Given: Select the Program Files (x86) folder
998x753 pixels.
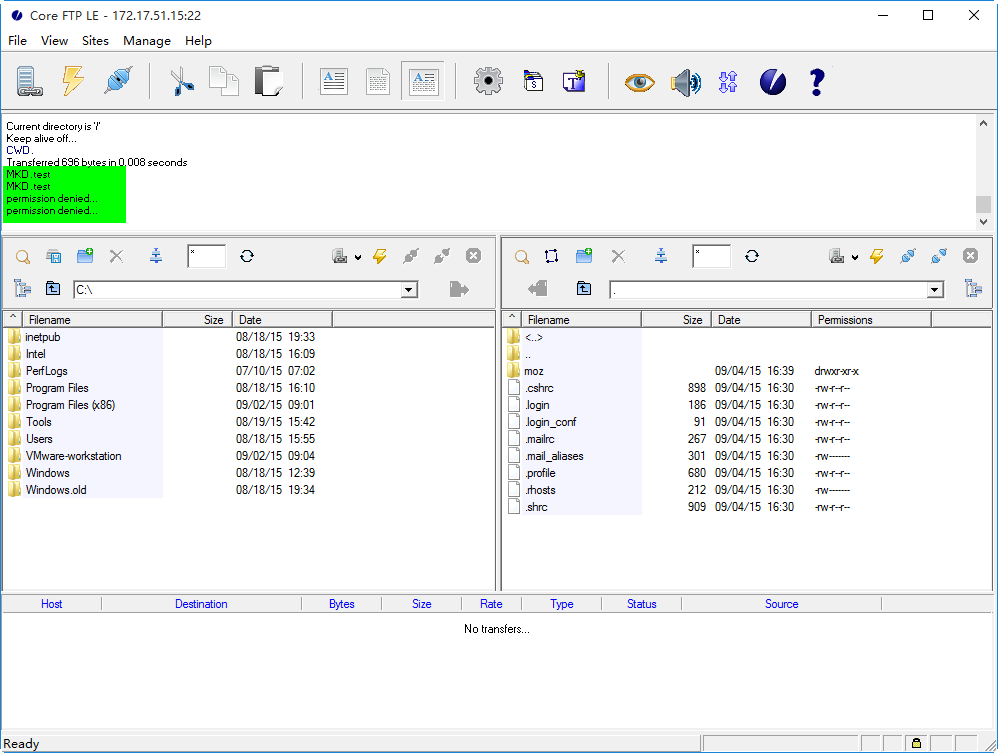Looking at the screenshot, I should click(x=70, y=405).
